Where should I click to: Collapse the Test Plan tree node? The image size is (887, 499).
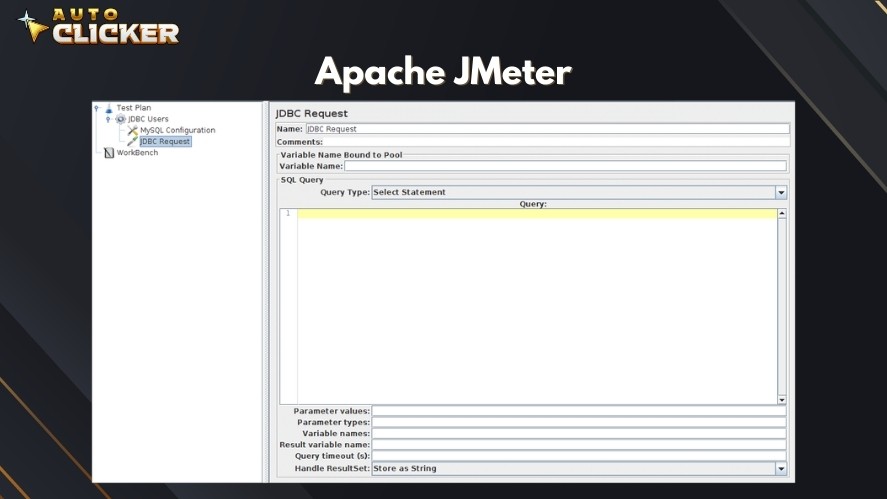pyautogui.click(x=97, y=107)
